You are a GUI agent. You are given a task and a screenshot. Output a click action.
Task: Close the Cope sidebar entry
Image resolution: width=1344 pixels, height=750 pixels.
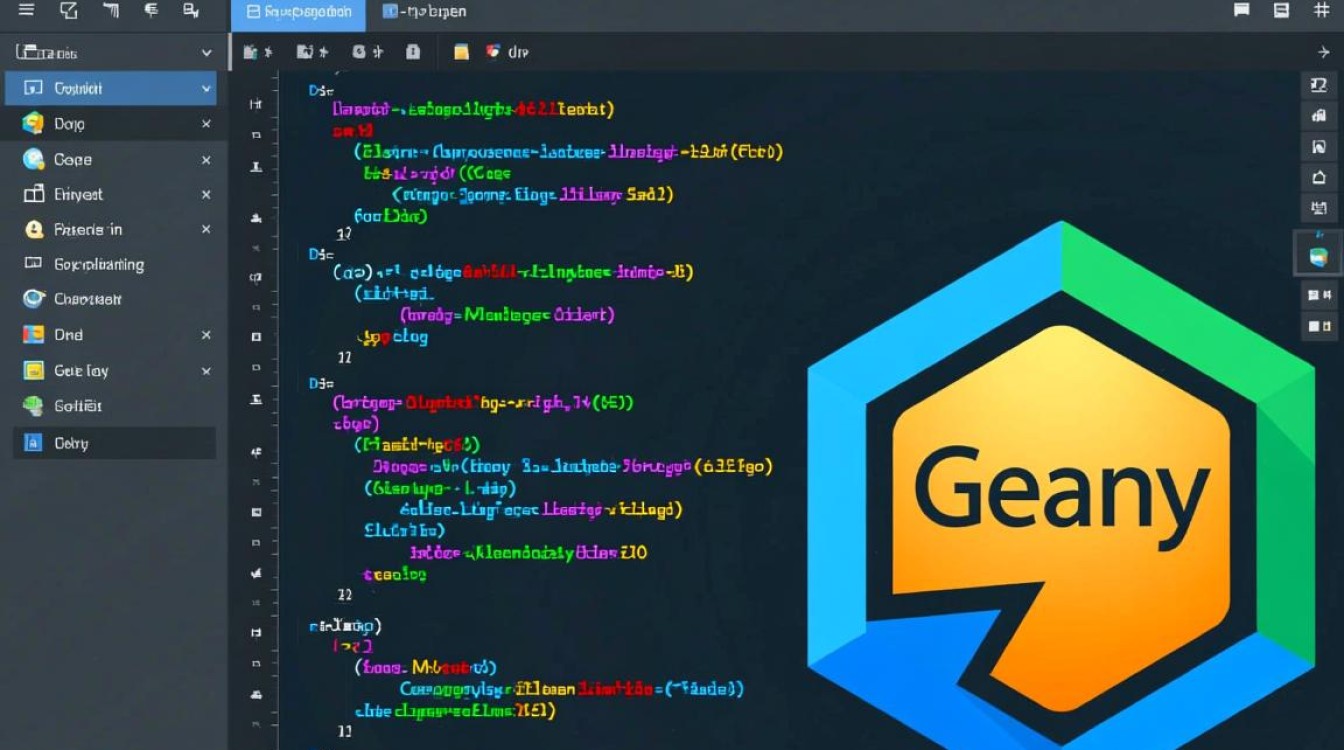(x=206, y=160)
